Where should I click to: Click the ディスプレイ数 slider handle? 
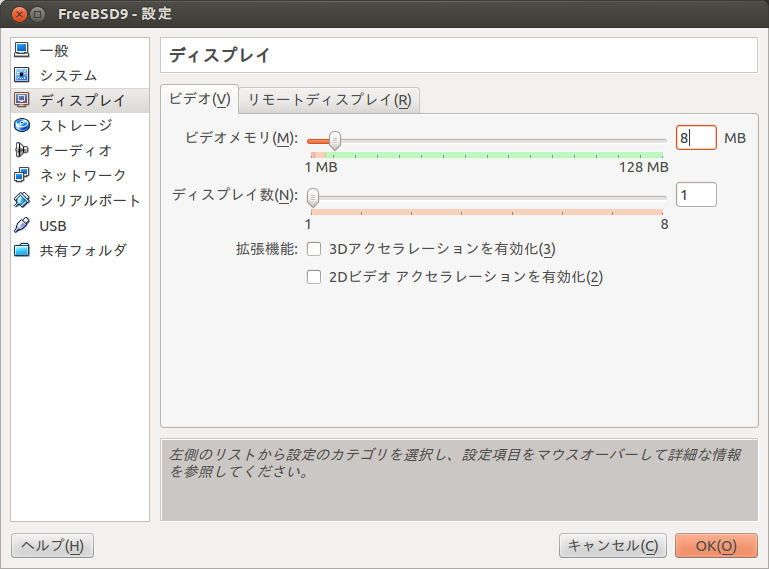(x=313, y=196)
